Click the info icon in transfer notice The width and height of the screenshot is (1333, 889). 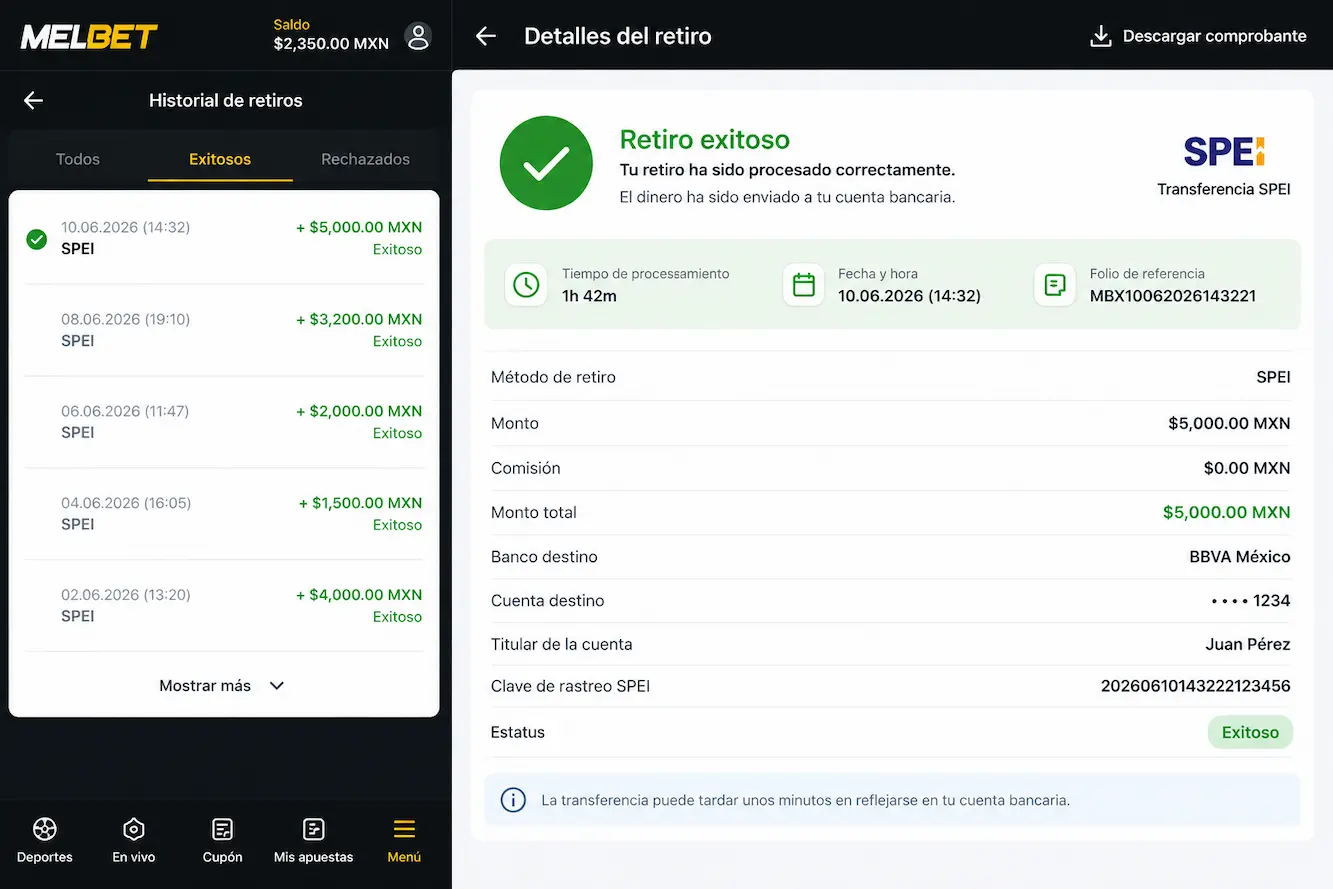point(513,800)
